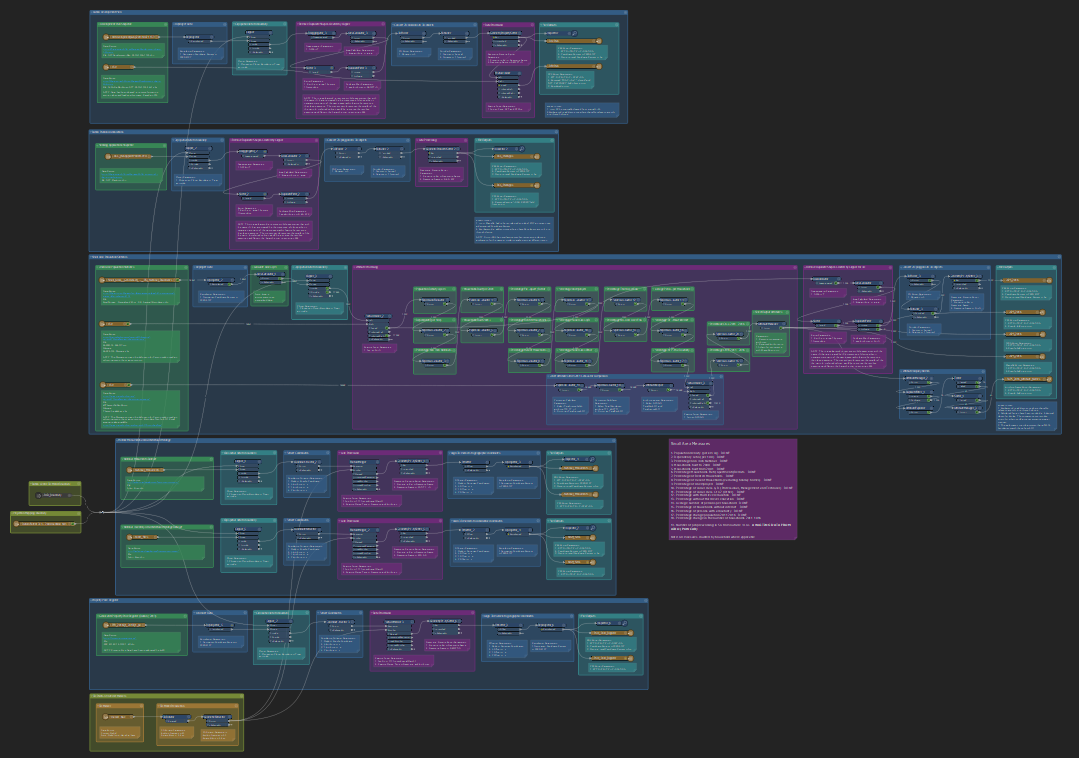Collapse the bottom olive bookmark via its corner icon
This screenshot has width=1079, height=758.
(241, 696)
